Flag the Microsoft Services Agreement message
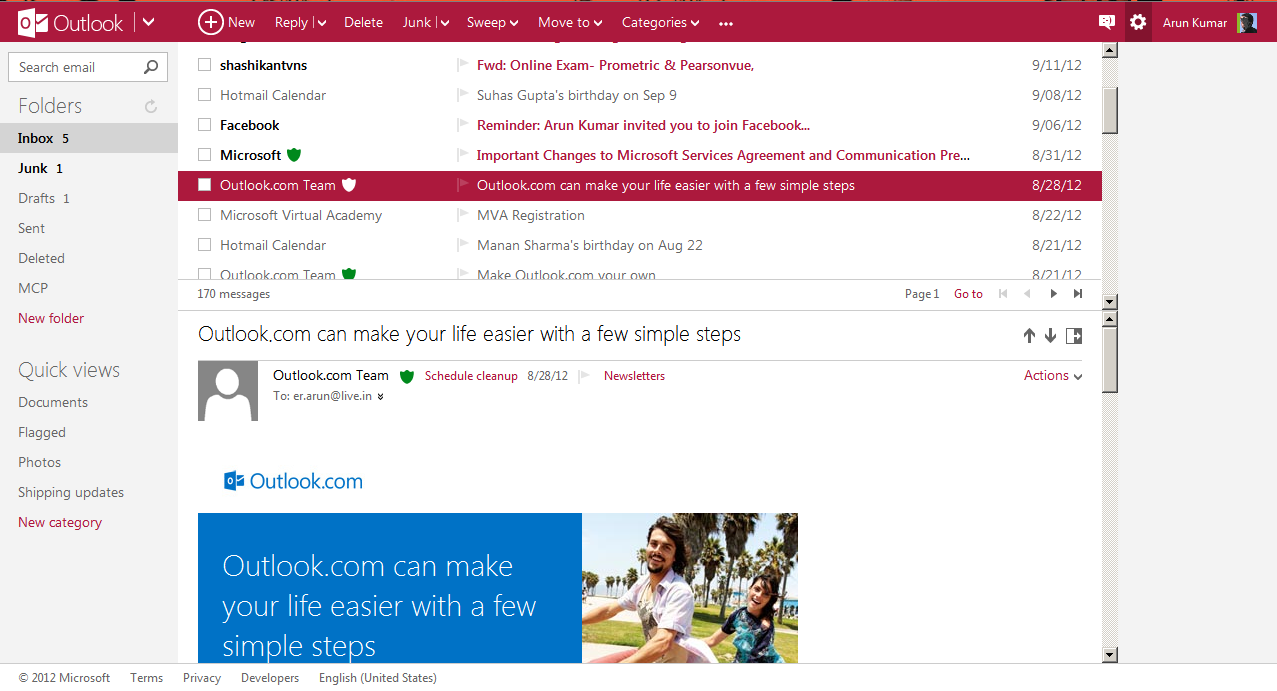This screenshot has height=691, width=1277. 462,155
